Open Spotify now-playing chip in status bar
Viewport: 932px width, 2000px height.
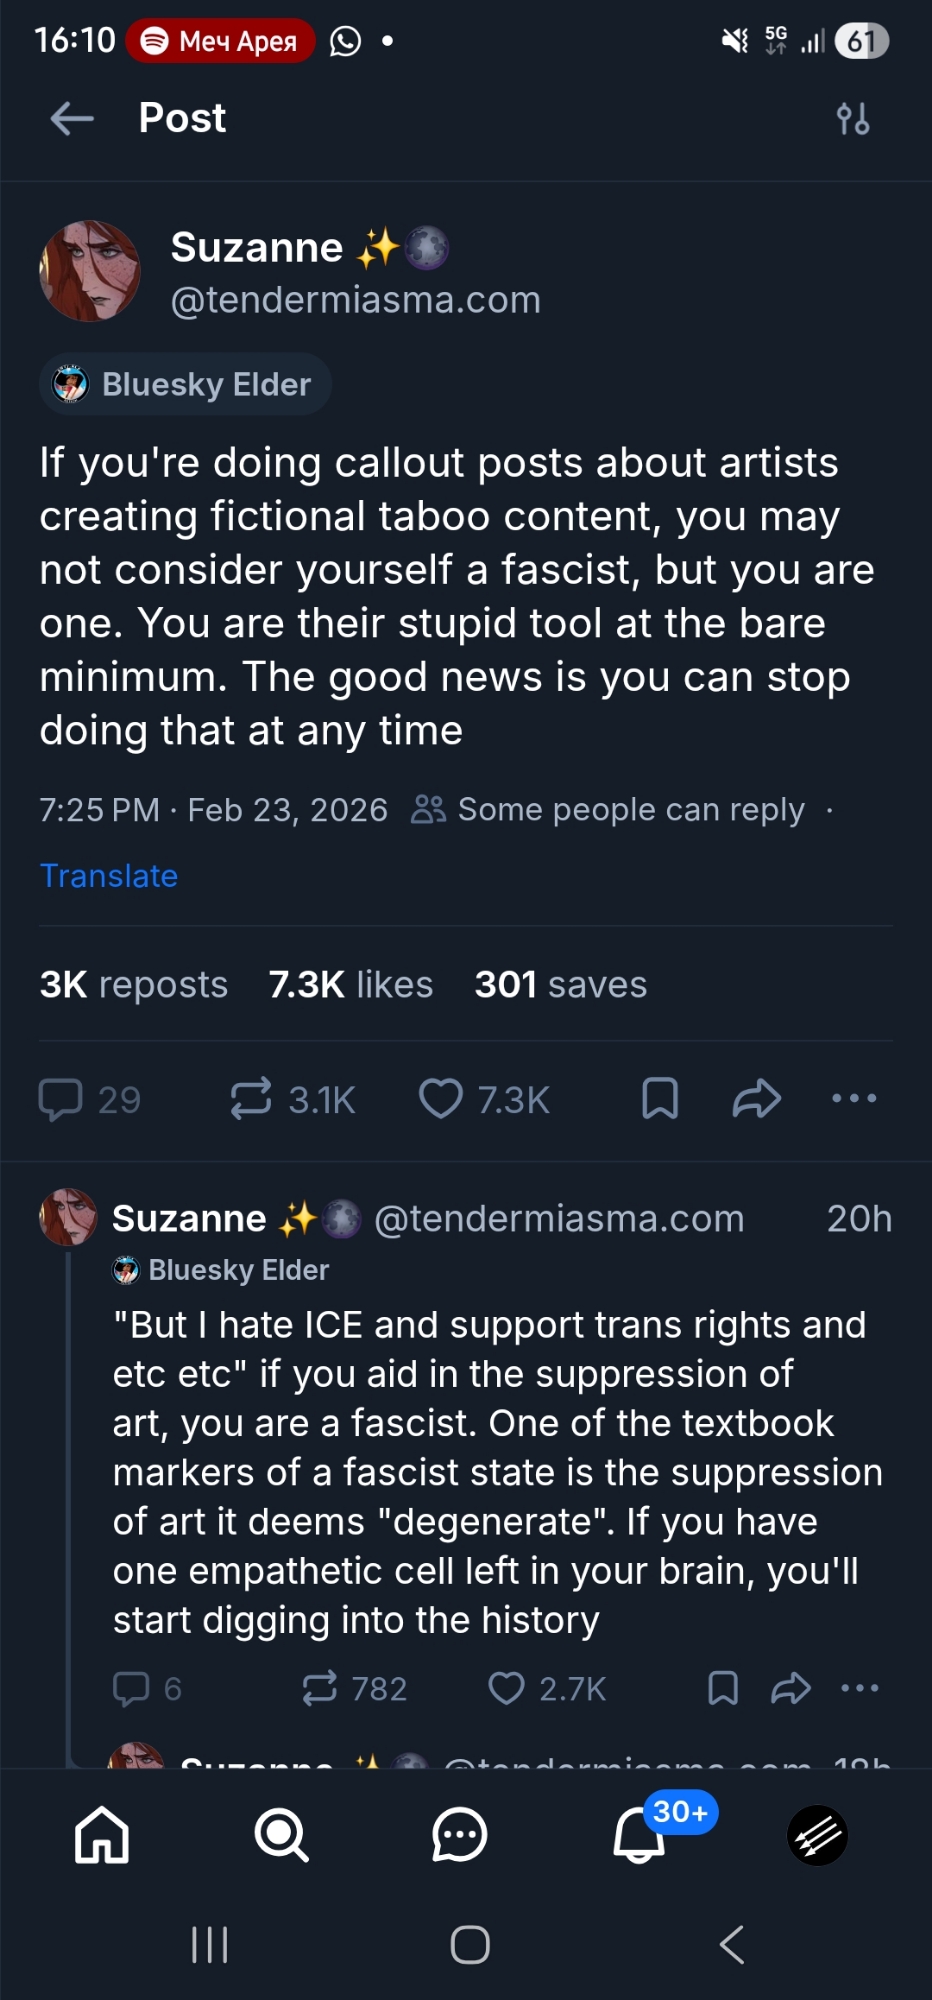(x=220, y=41)
